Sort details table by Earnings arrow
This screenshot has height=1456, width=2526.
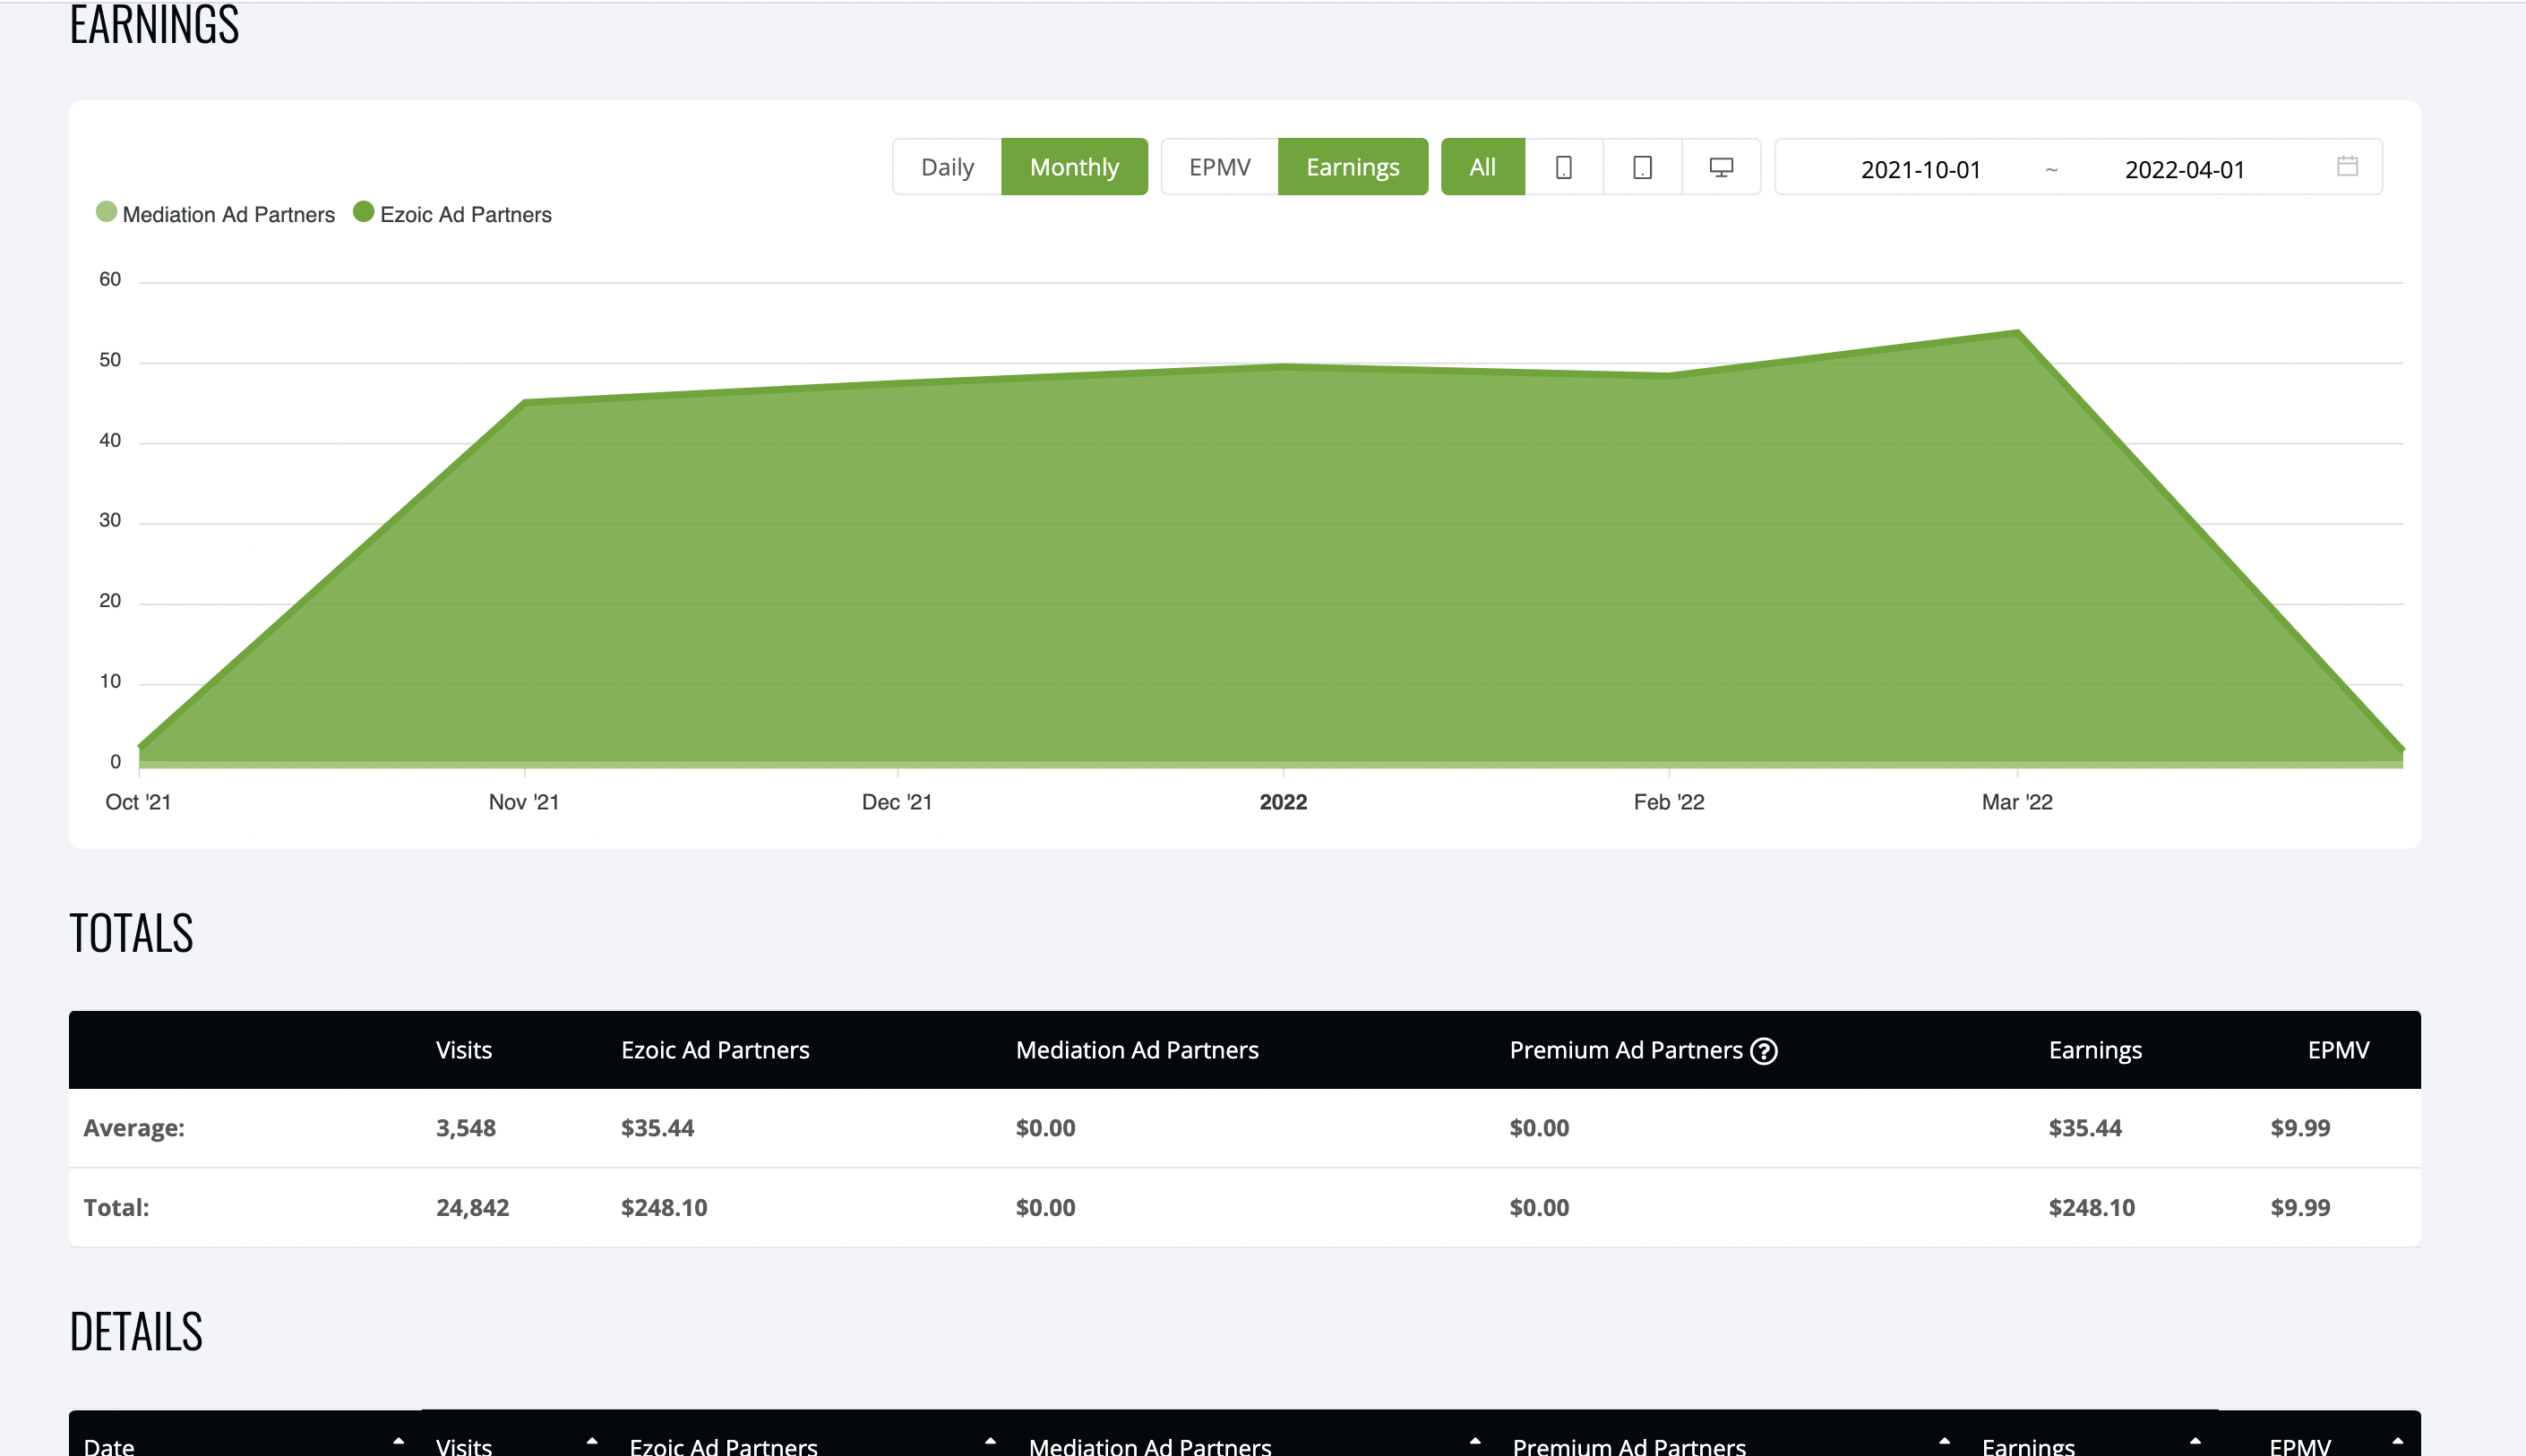(2195, 1441)
